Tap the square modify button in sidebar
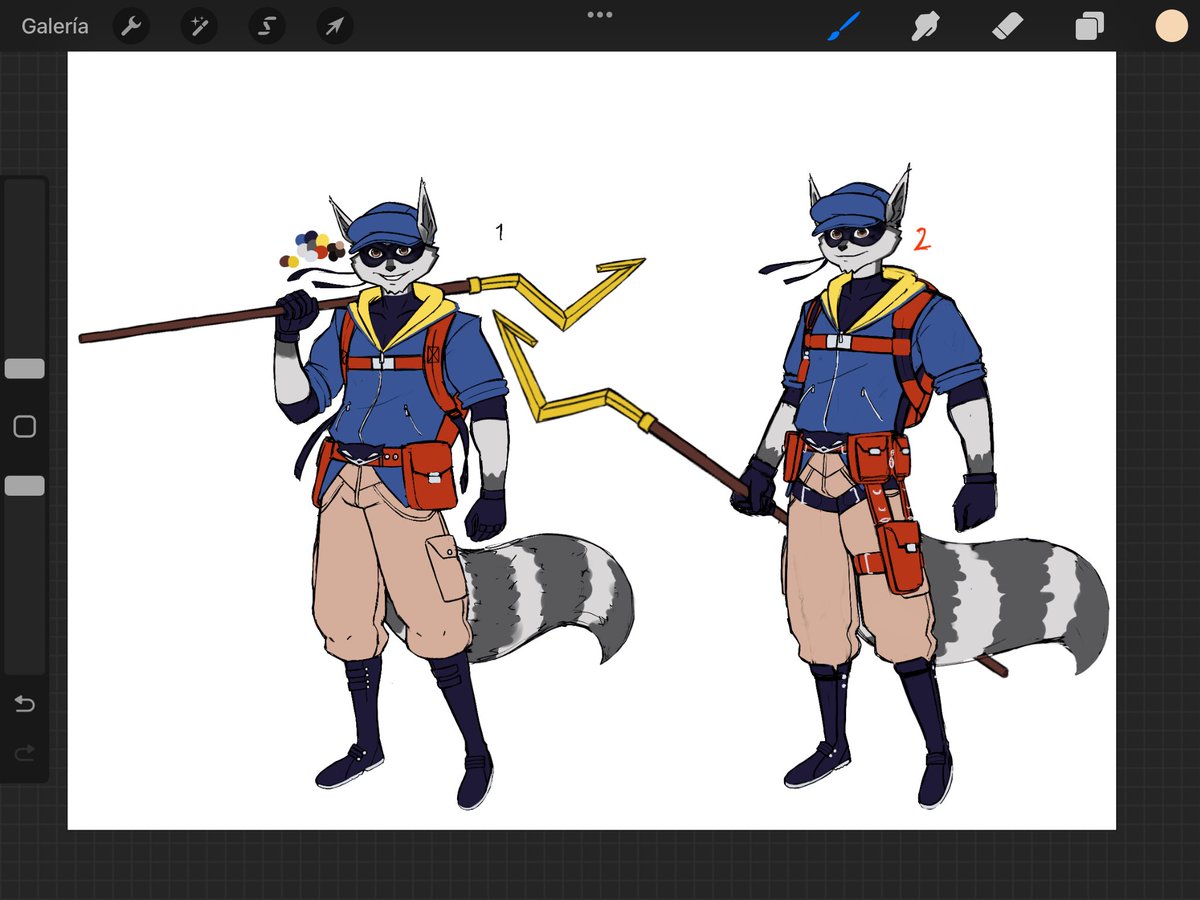This screenshot has width=1200, height=900. point(24,427)
